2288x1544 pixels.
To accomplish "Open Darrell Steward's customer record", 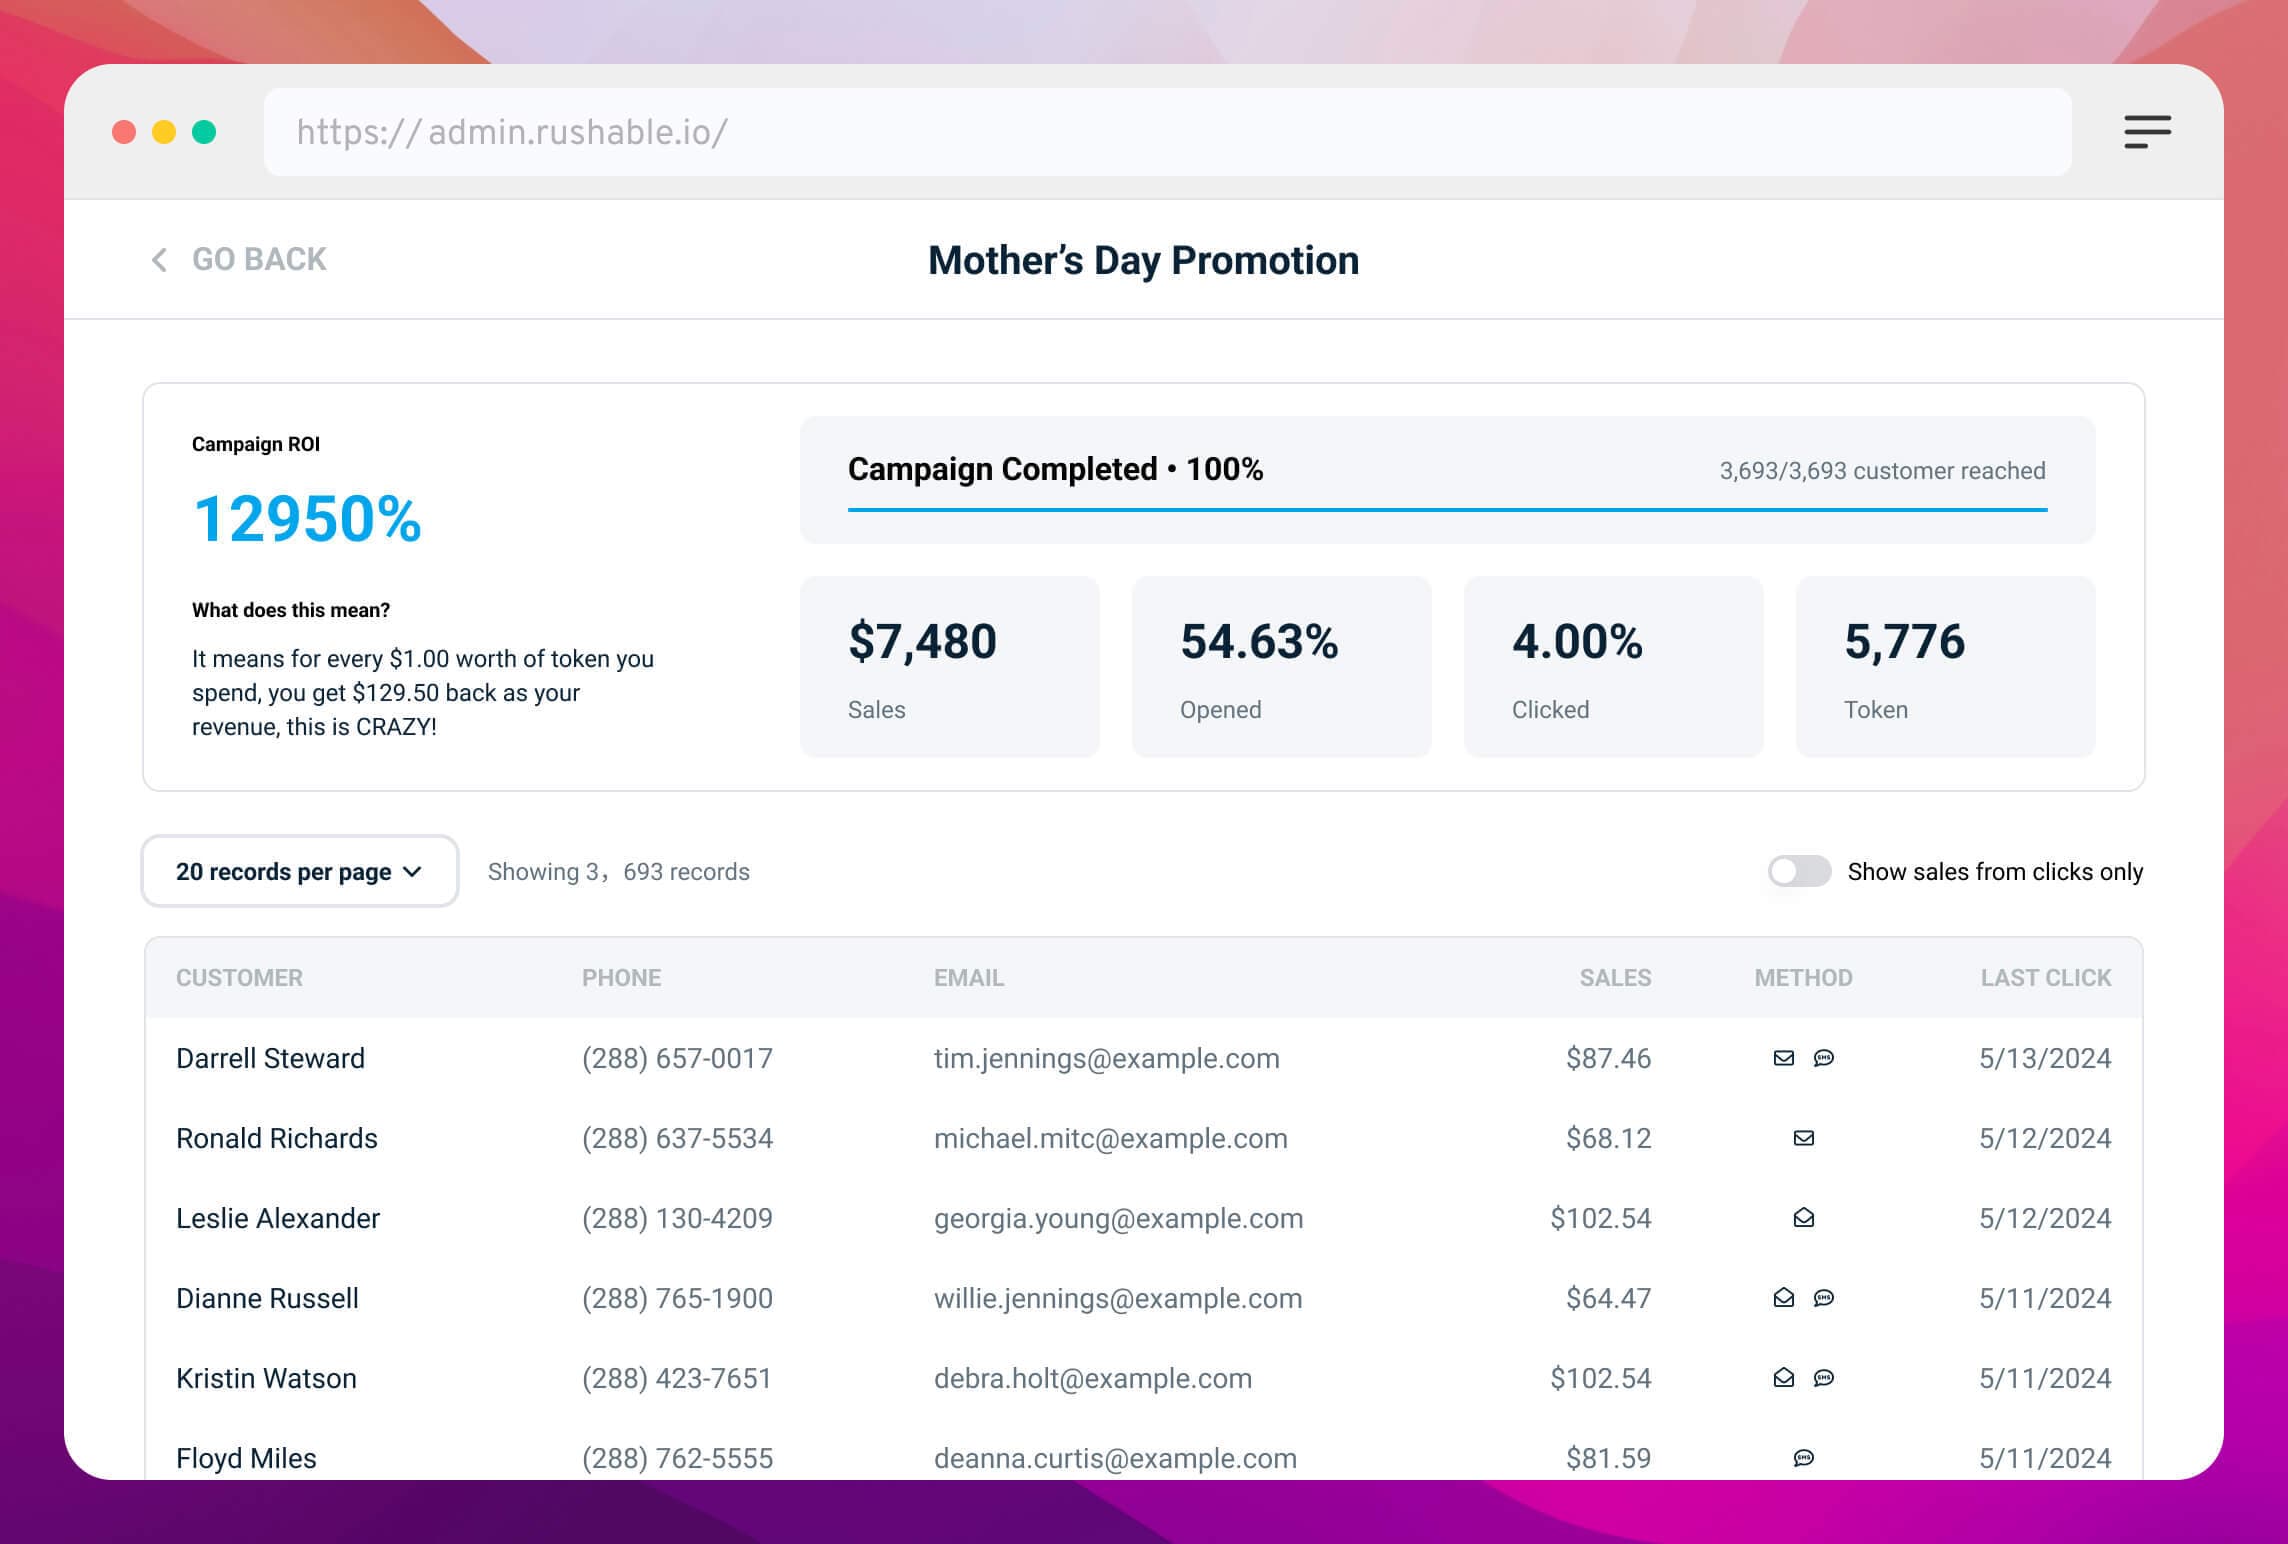I will (270, 1058).
